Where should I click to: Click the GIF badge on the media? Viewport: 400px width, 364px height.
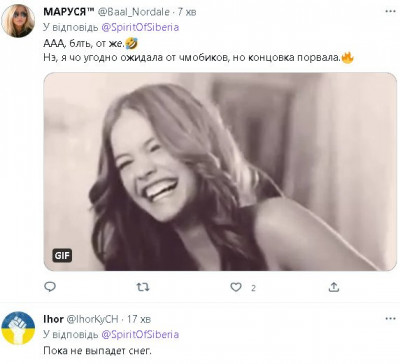click(62, 256)
